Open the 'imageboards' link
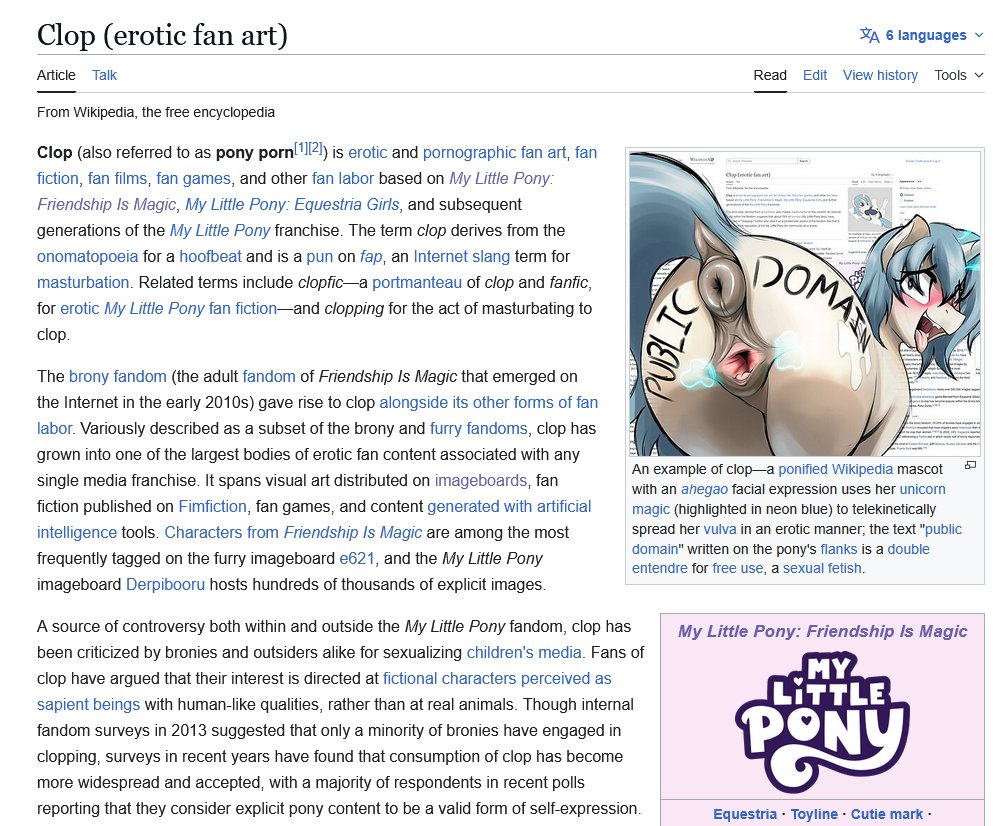 481,480
